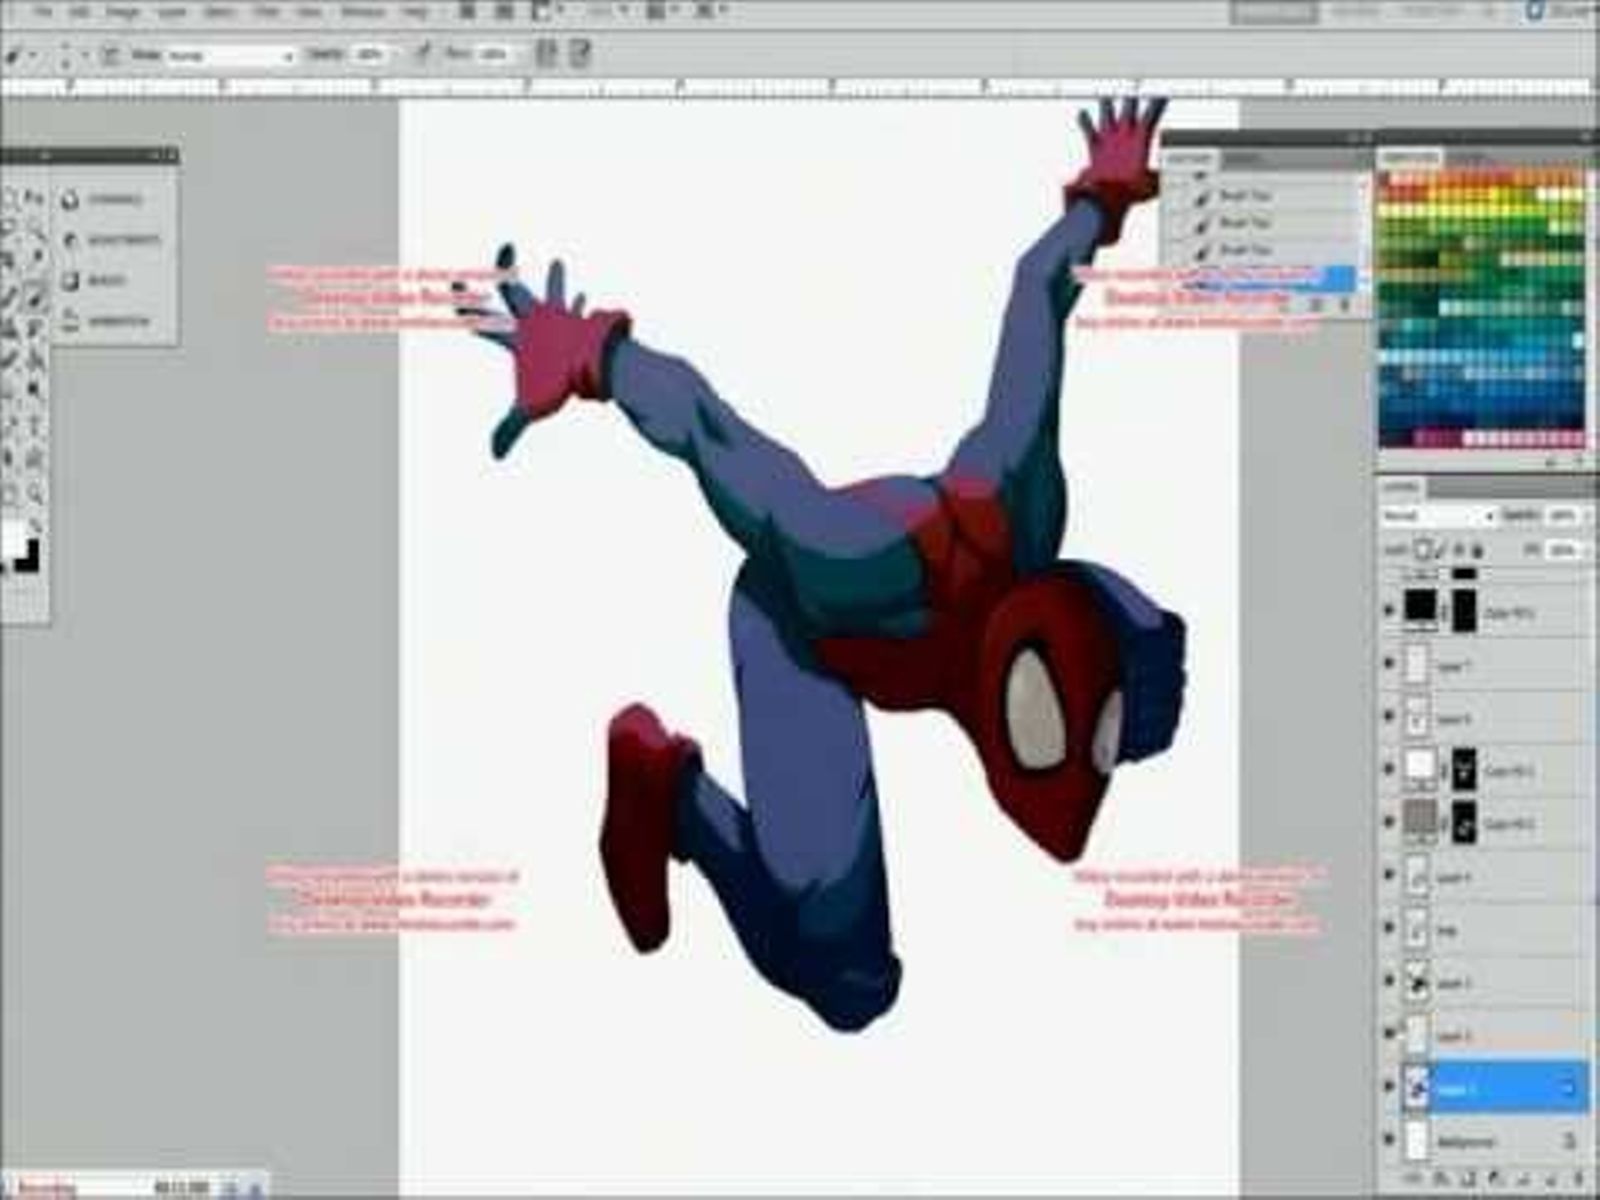This screenshot has width=1600, height=1200.
Task: Click the Background layer thumbnail
Action: tap(1417, 1140)
